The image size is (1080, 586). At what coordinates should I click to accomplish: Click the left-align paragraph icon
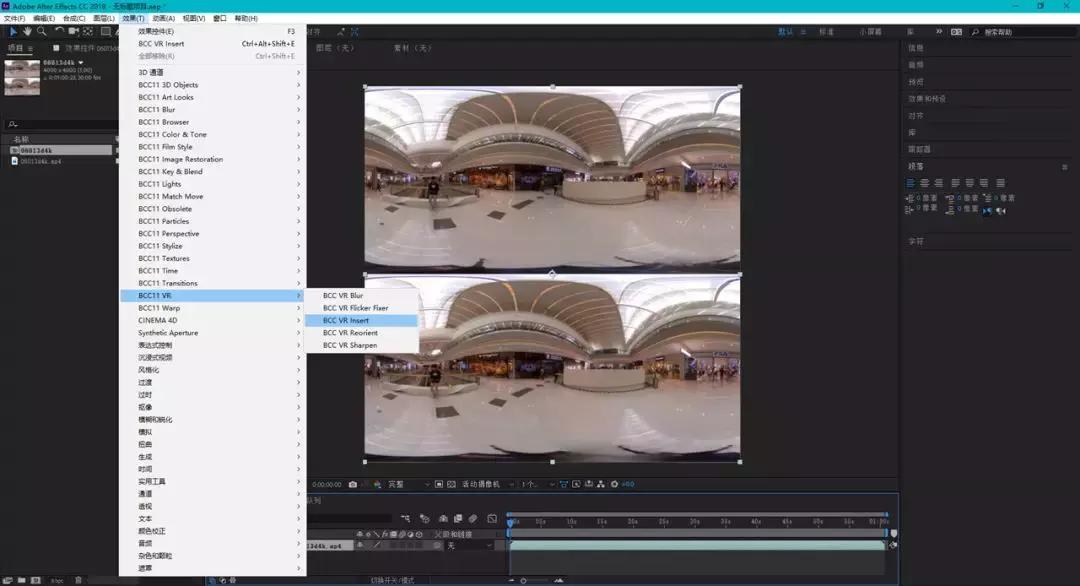coord(911,183)
